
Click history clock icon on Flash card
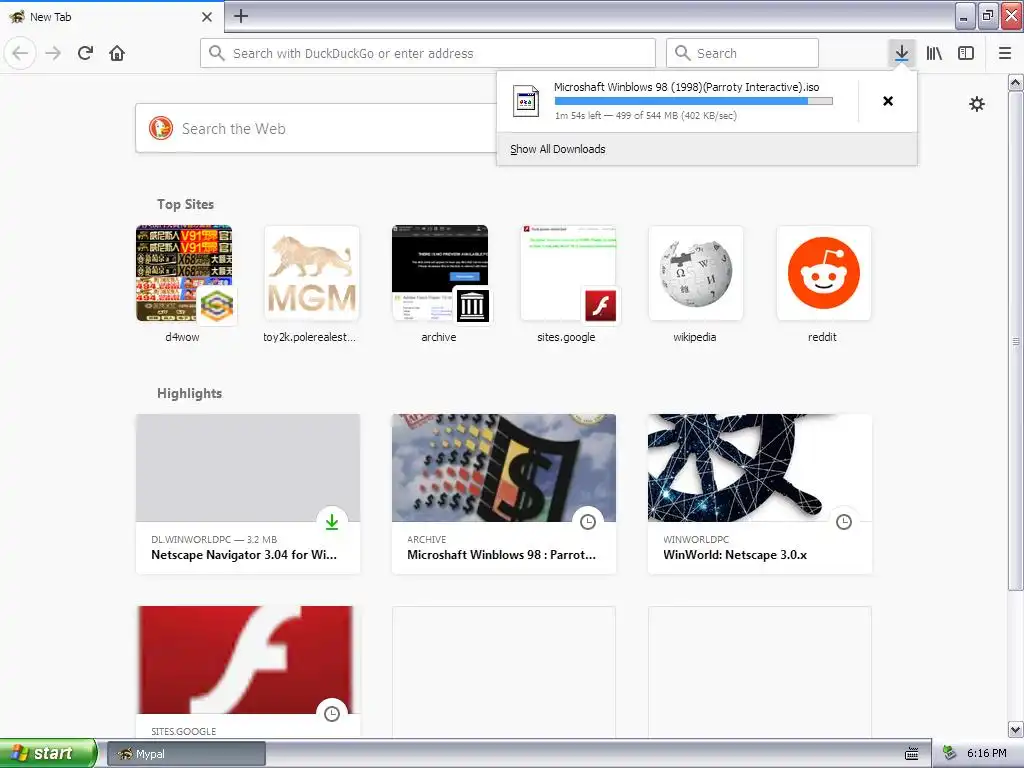coord(332,714)
